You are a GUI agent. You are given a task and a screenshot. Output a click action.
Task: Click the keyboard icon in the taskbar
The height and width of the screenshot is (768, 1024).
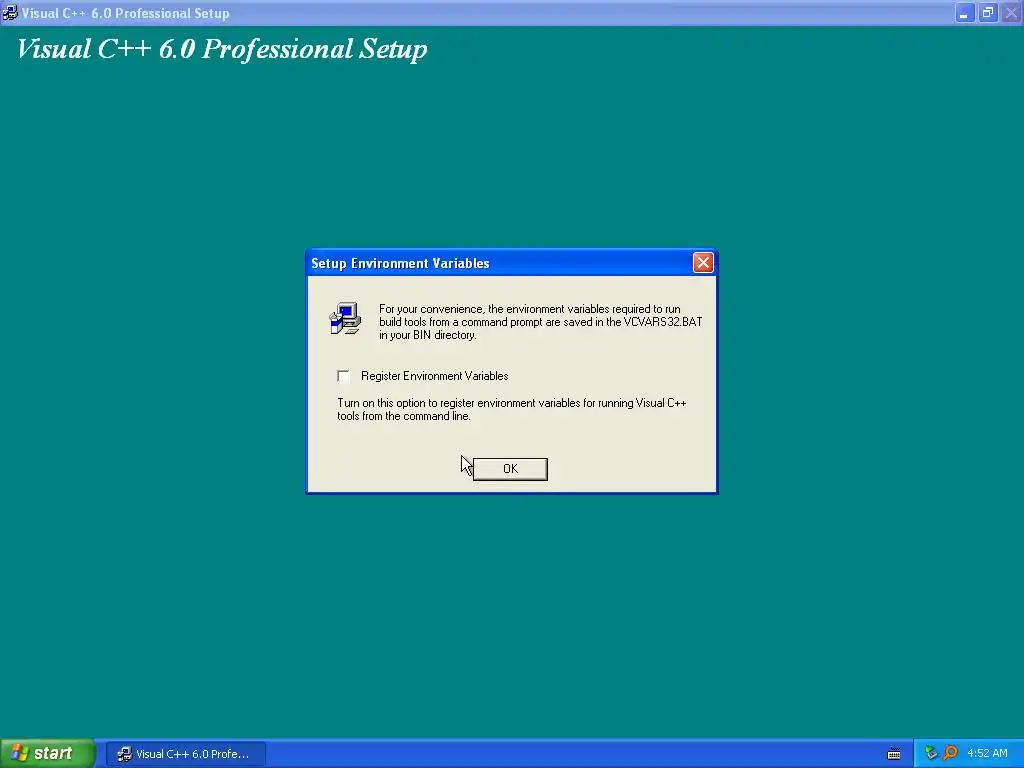(x=894, y=754)
